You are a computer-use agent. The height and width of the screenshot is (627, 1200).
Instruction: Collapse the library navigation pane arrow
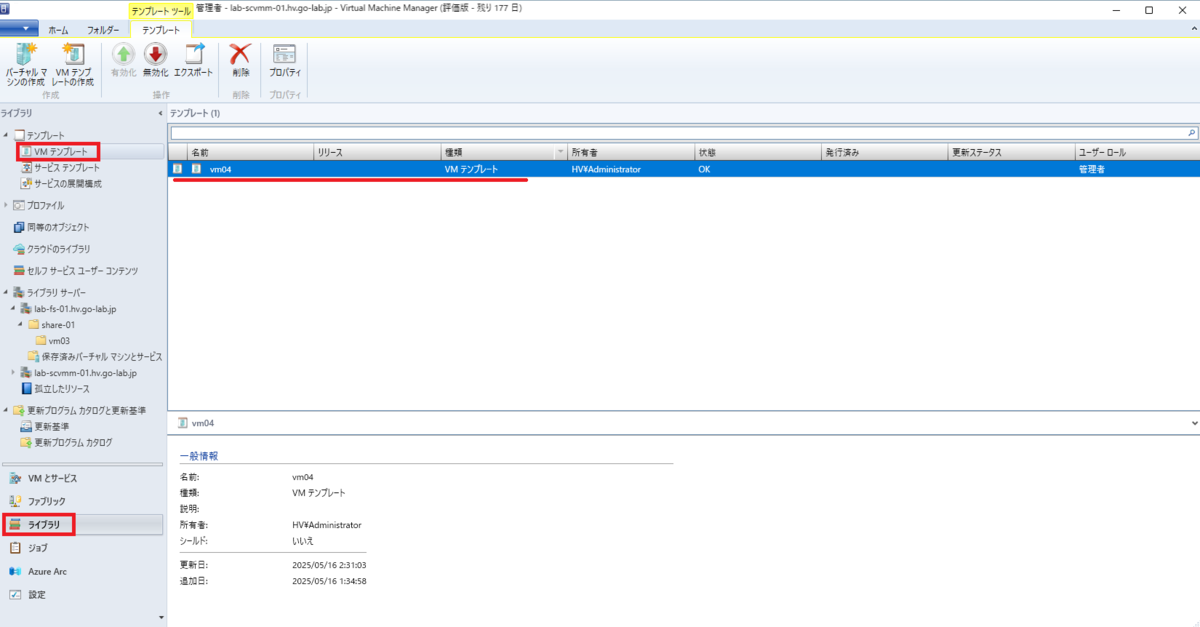160,113
